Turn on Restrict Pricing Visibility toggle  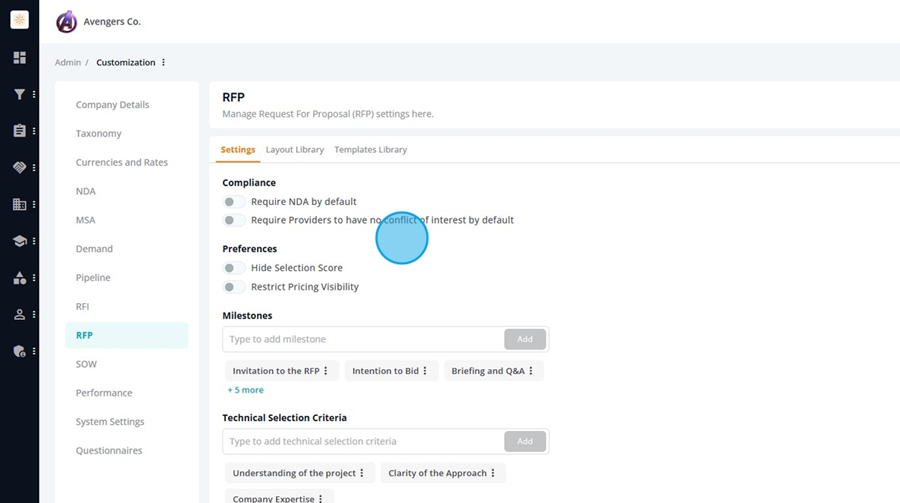tap(234, 287)
